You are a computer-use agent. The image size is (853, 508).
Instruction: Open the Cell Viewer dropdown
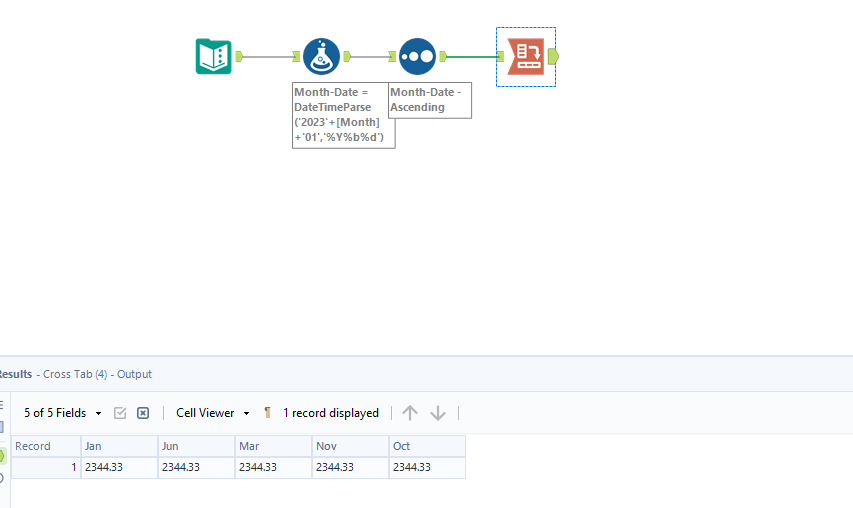(213, 413)
